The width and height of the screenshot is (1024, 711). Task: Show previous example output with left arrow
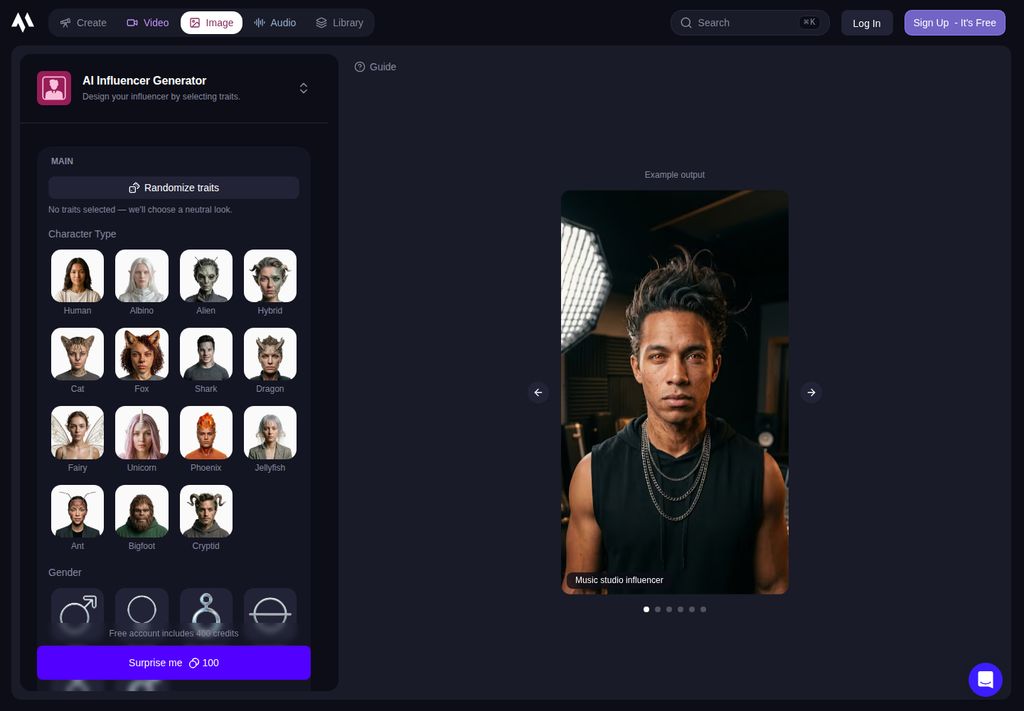pyautogui.click(x=538, y=392)
